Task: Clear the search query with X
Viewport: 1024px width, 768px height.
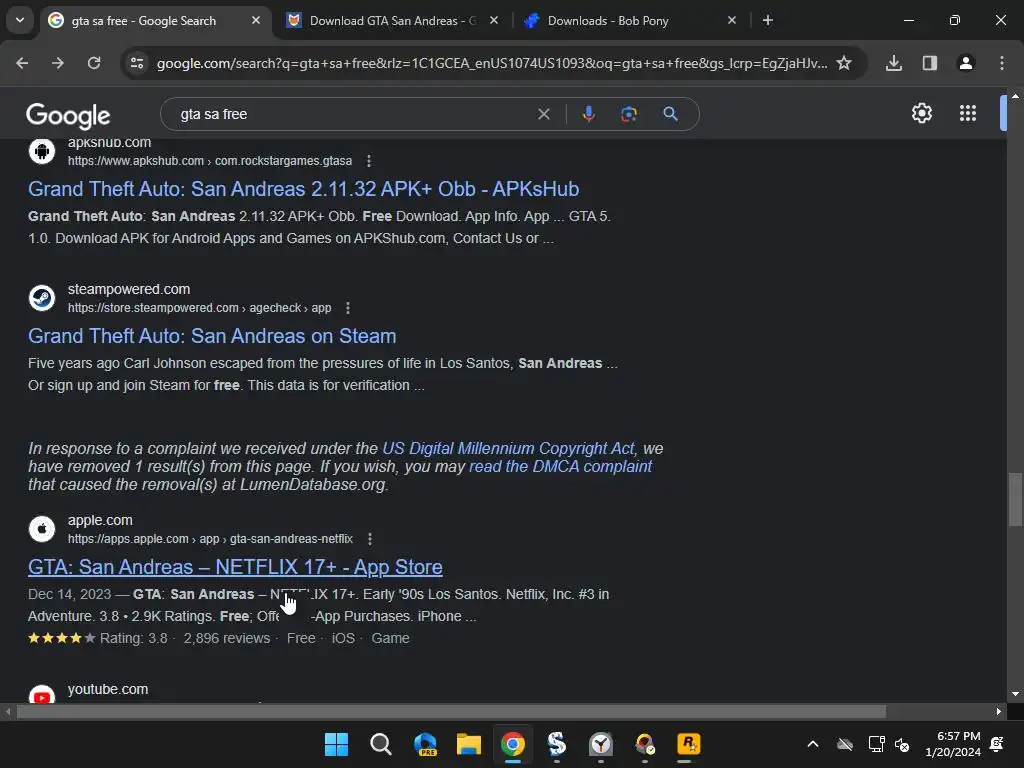Action: [x=543, y=114]
